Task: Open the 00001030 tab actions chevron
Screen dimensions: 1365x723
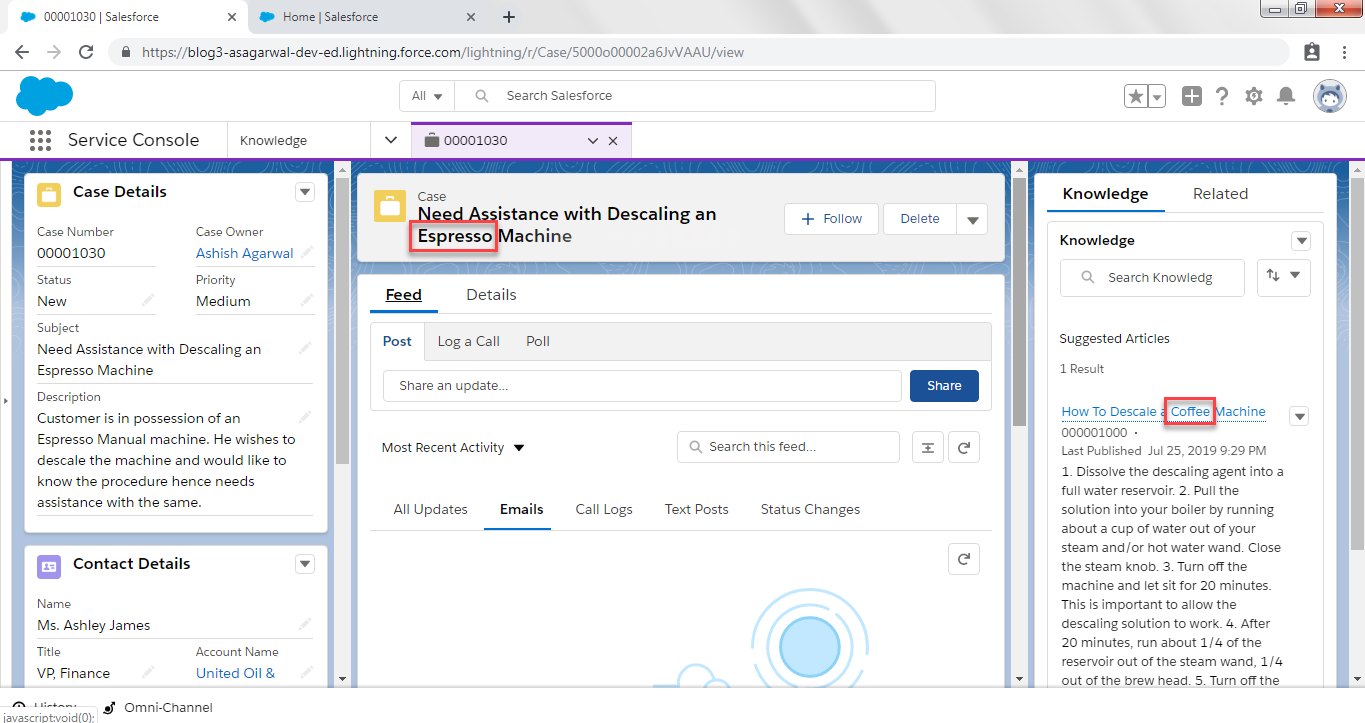Action: pos(592,141)
